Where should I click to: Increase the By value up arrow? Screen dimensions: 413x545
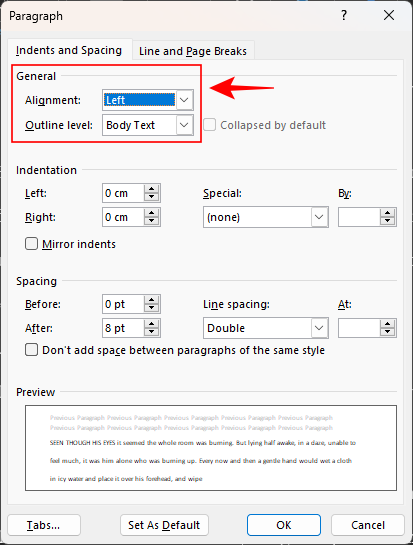point(387,213)
